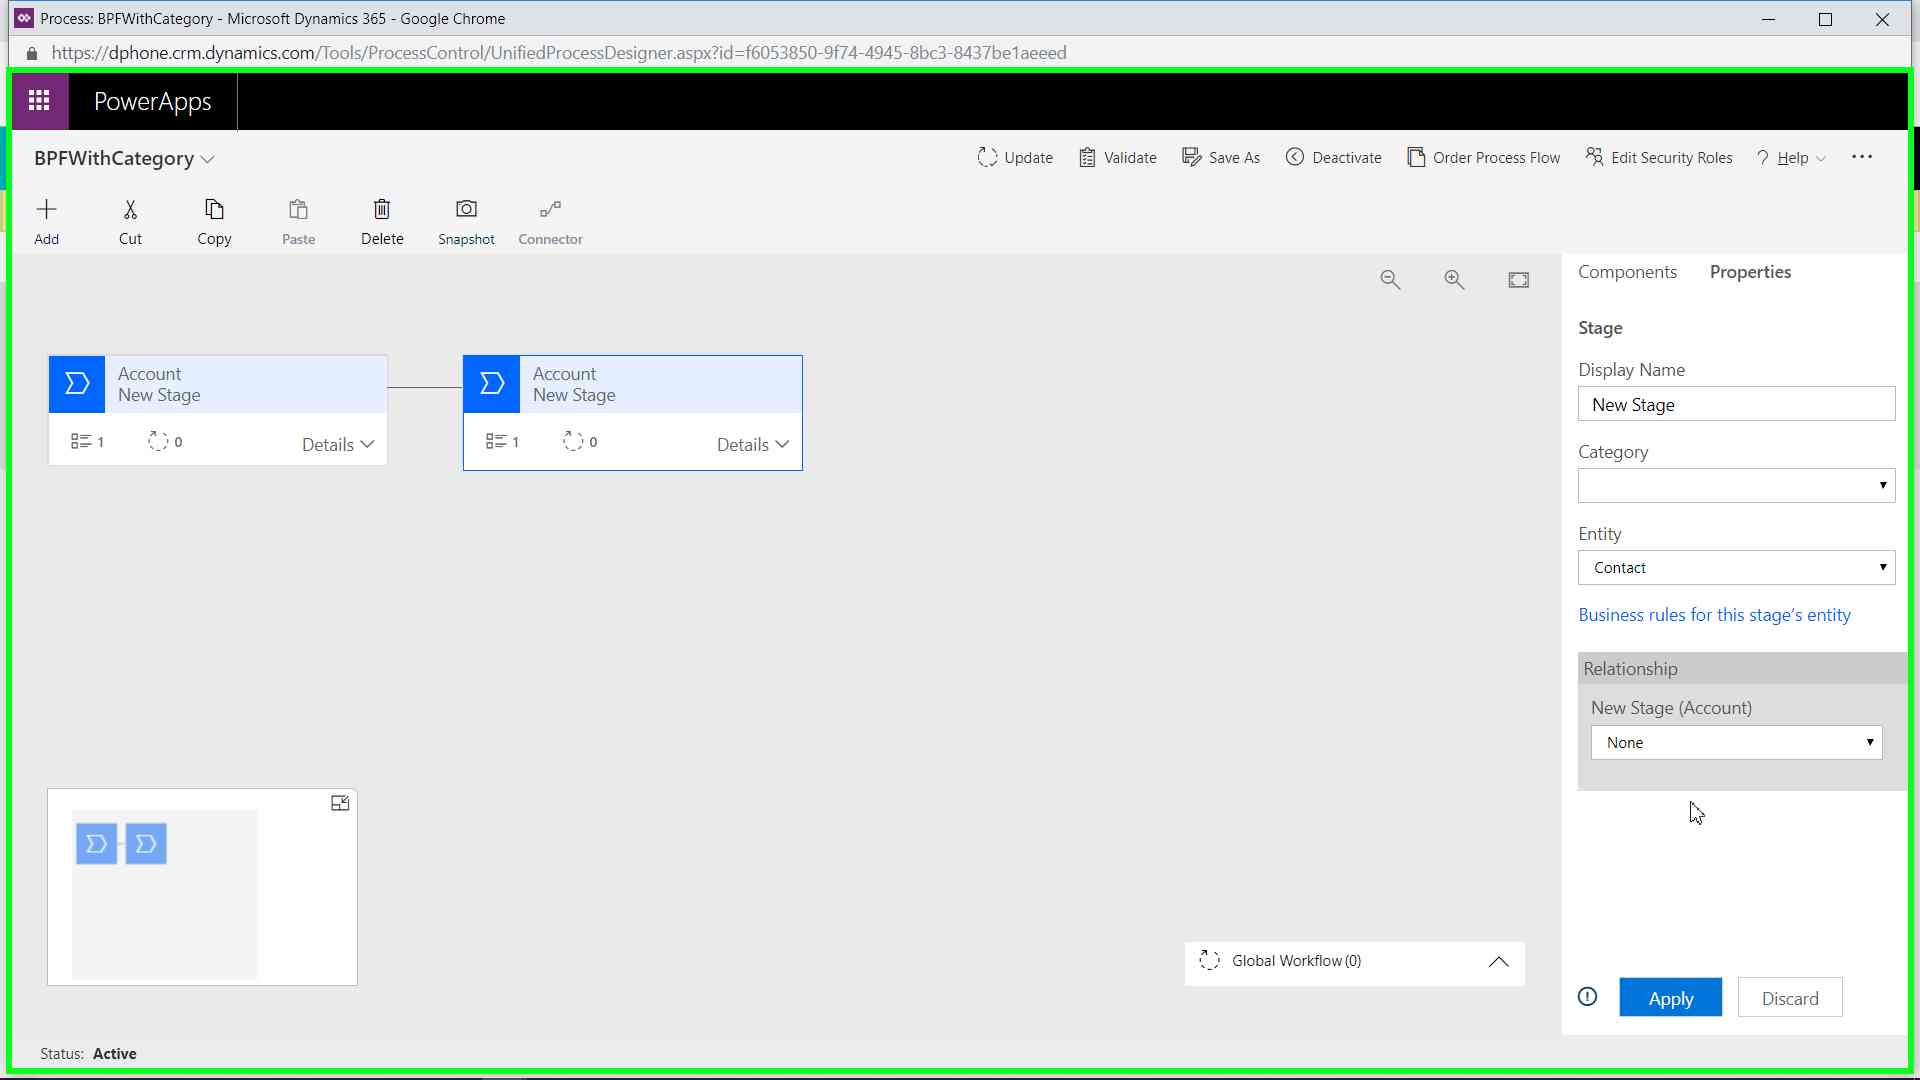Open the Relationship dropdown set to None
Screen dimensions: 1920x1080
pos(1736,743)
